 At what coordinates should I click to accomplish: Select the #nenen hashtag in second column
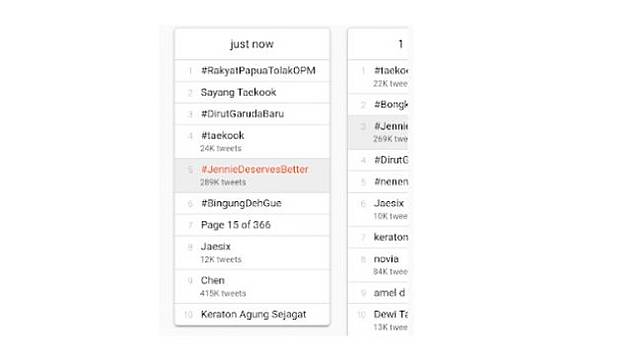tap(378, 182)
